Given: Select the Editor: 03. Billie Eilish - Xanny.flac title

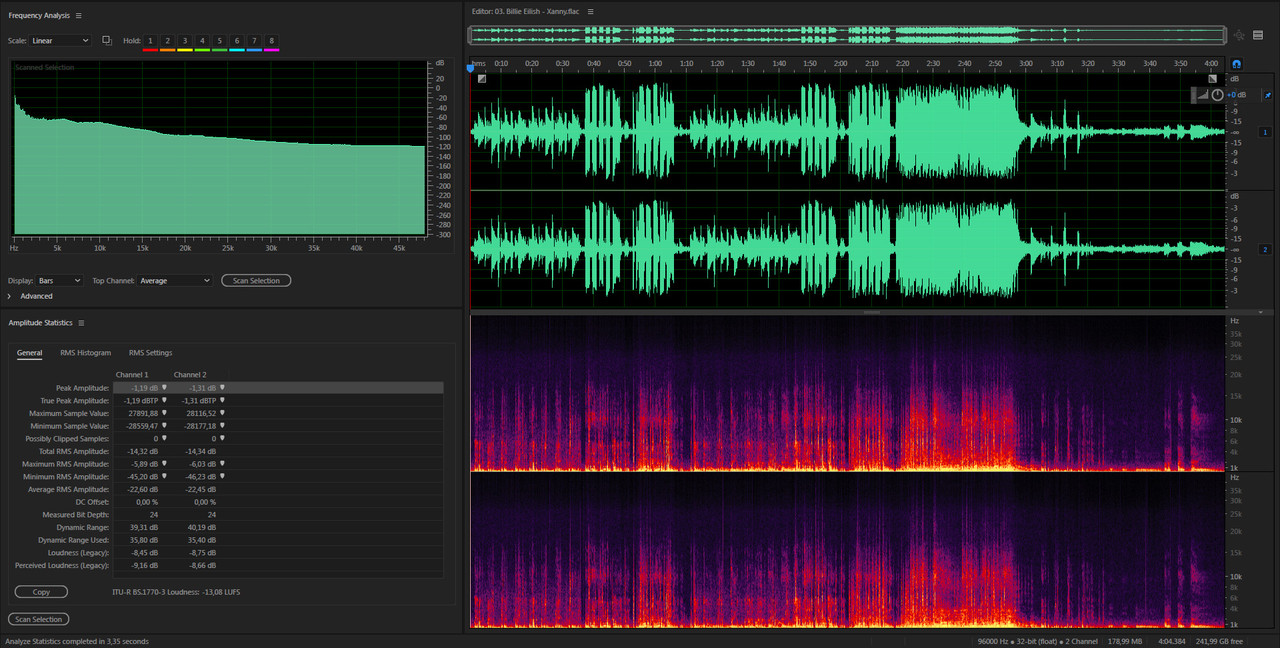Looking at the screenshot, I should 527,11.
